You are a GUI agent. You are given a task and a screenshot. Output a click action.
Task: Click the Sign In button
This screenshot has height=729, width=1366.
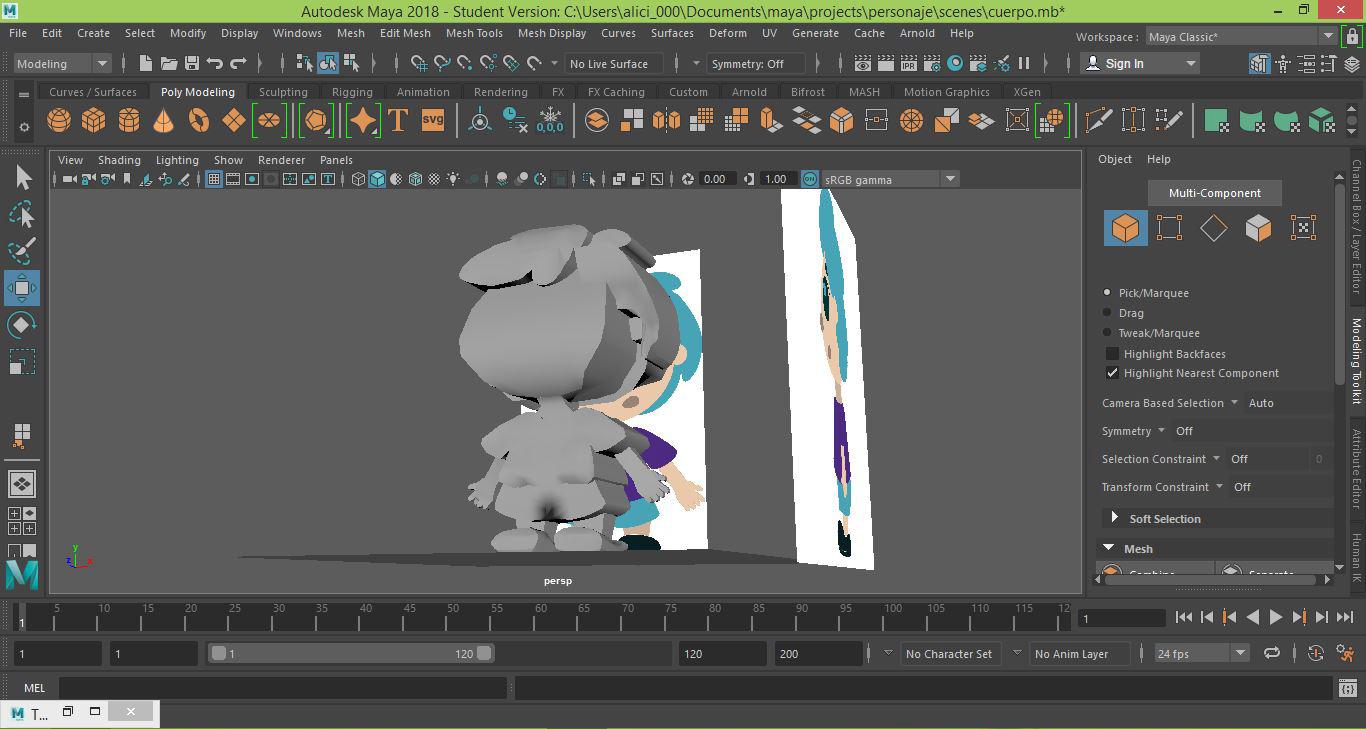(x=1139, y=64)
